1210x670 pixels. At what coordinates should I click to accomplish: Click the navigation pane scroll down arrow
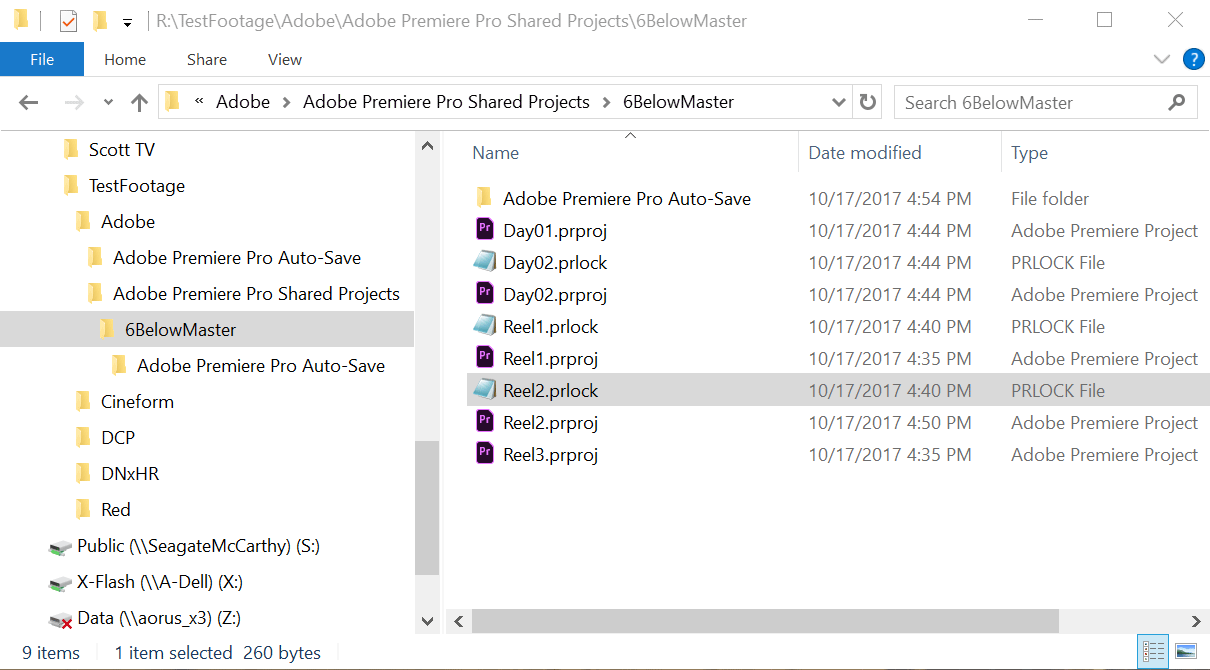pyautogui.click(x=427, y=620)
